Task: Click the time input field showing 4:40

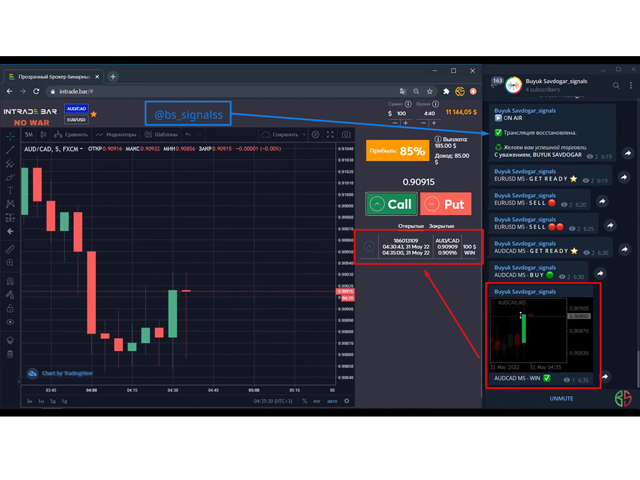Action: pos(429,113)
